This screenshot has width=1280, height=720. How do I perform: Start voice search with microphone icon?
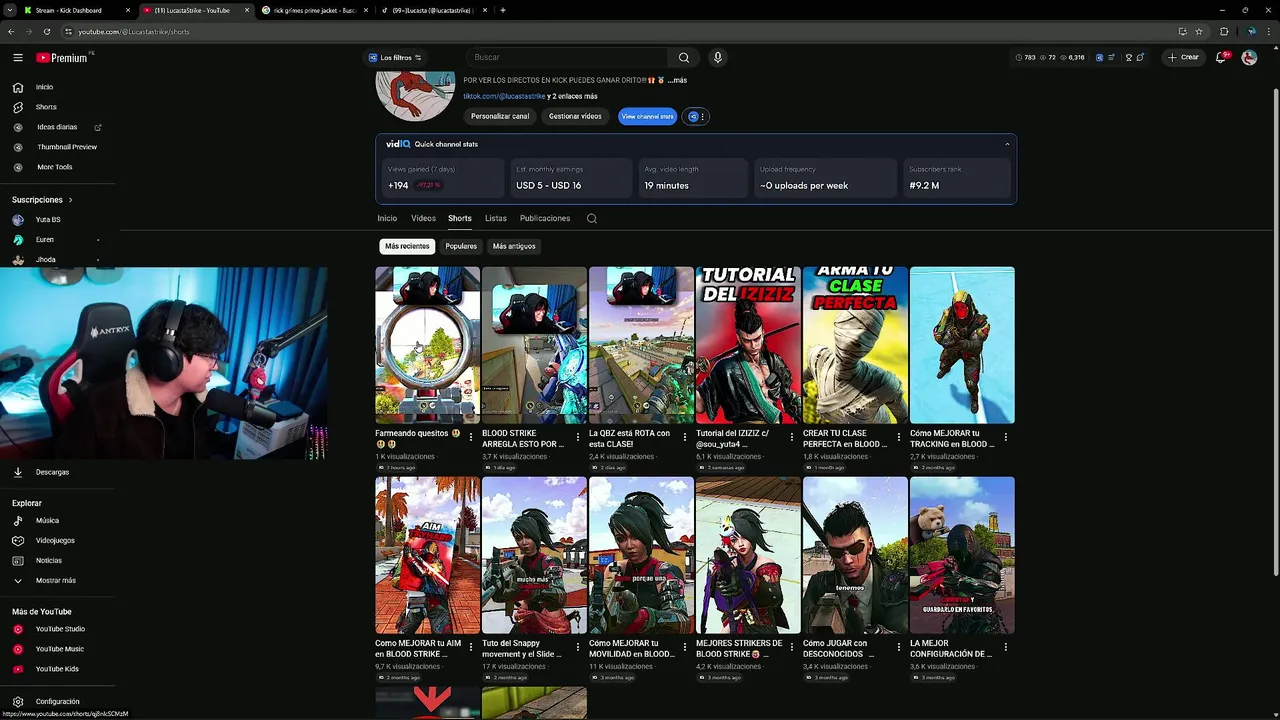point(717,57)
